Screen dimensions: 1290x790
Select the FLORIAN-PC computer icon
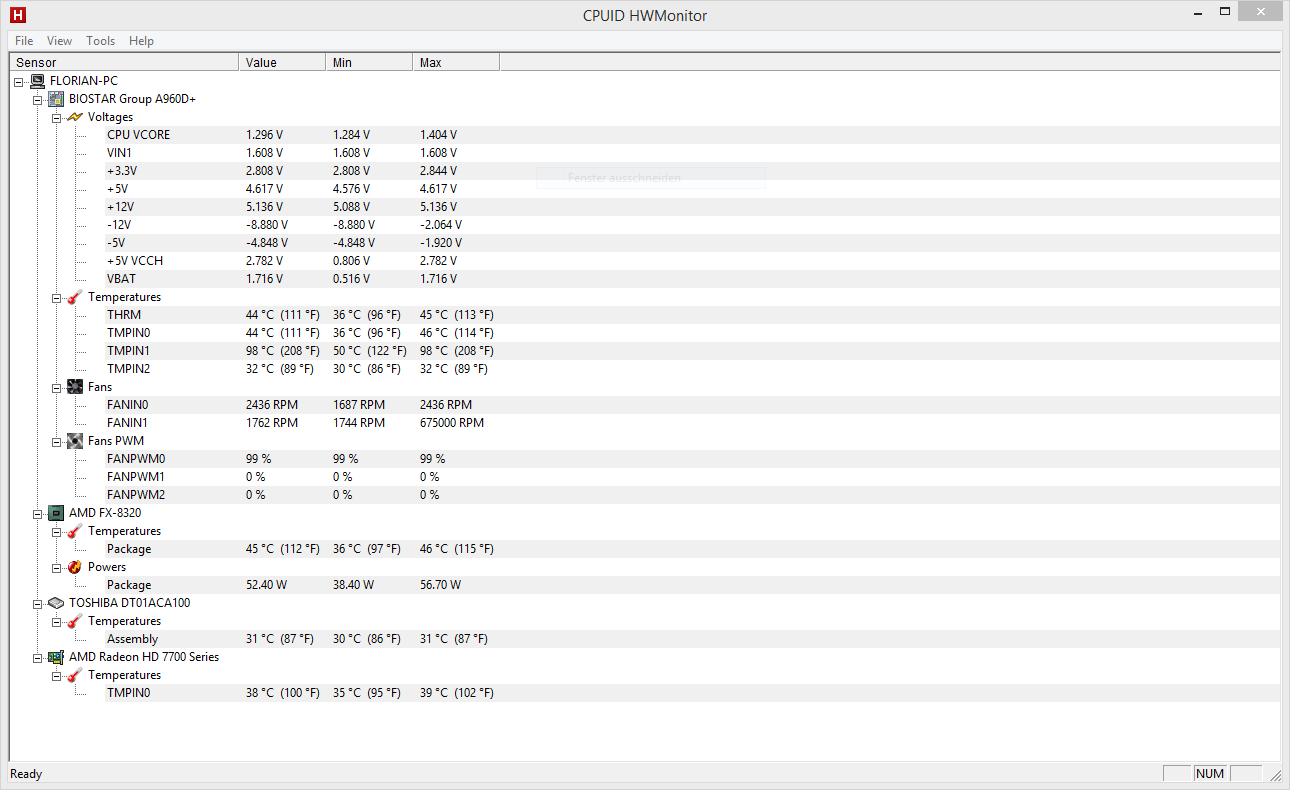[37, 81]
